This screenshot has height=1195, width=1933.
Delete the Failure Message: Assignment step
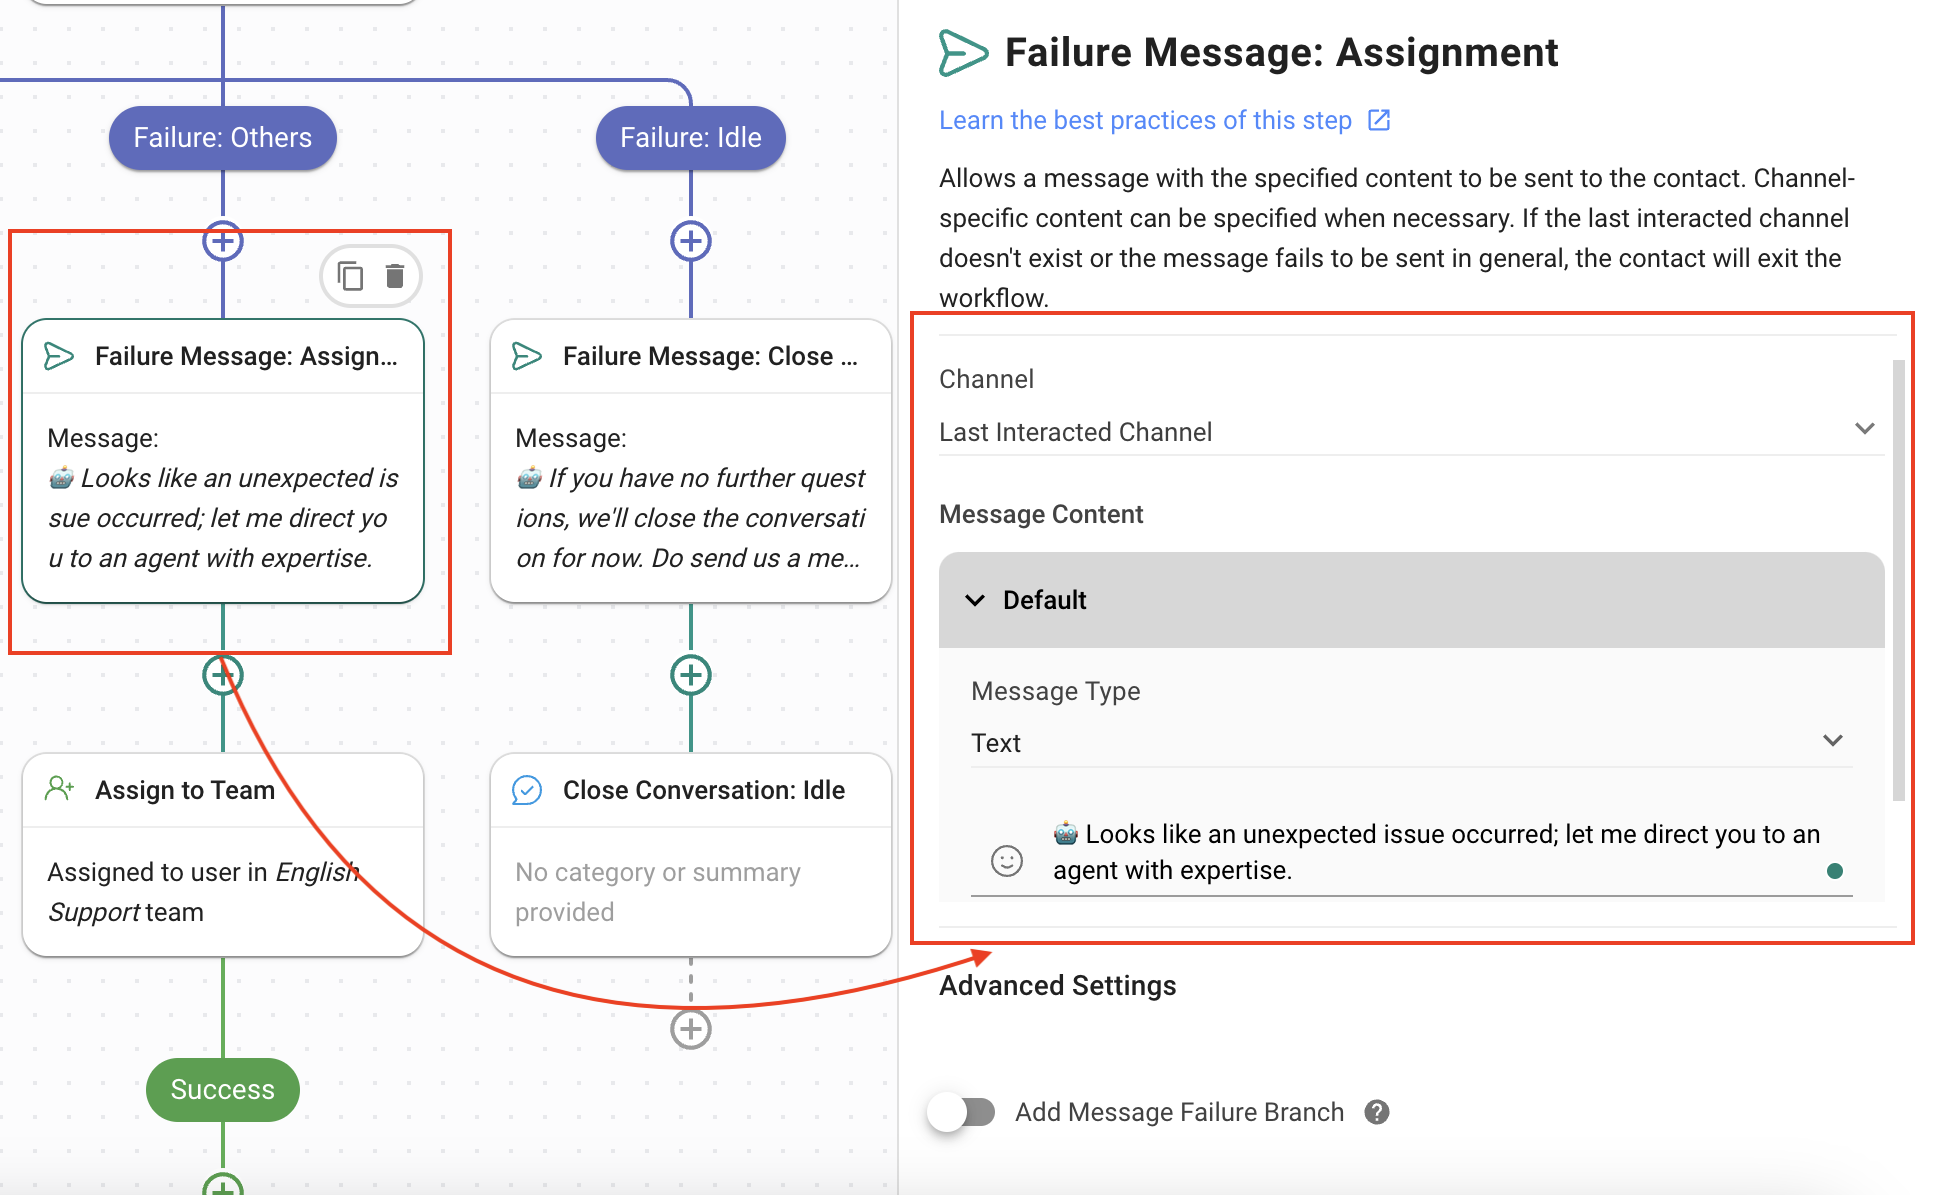pos(395,276)
